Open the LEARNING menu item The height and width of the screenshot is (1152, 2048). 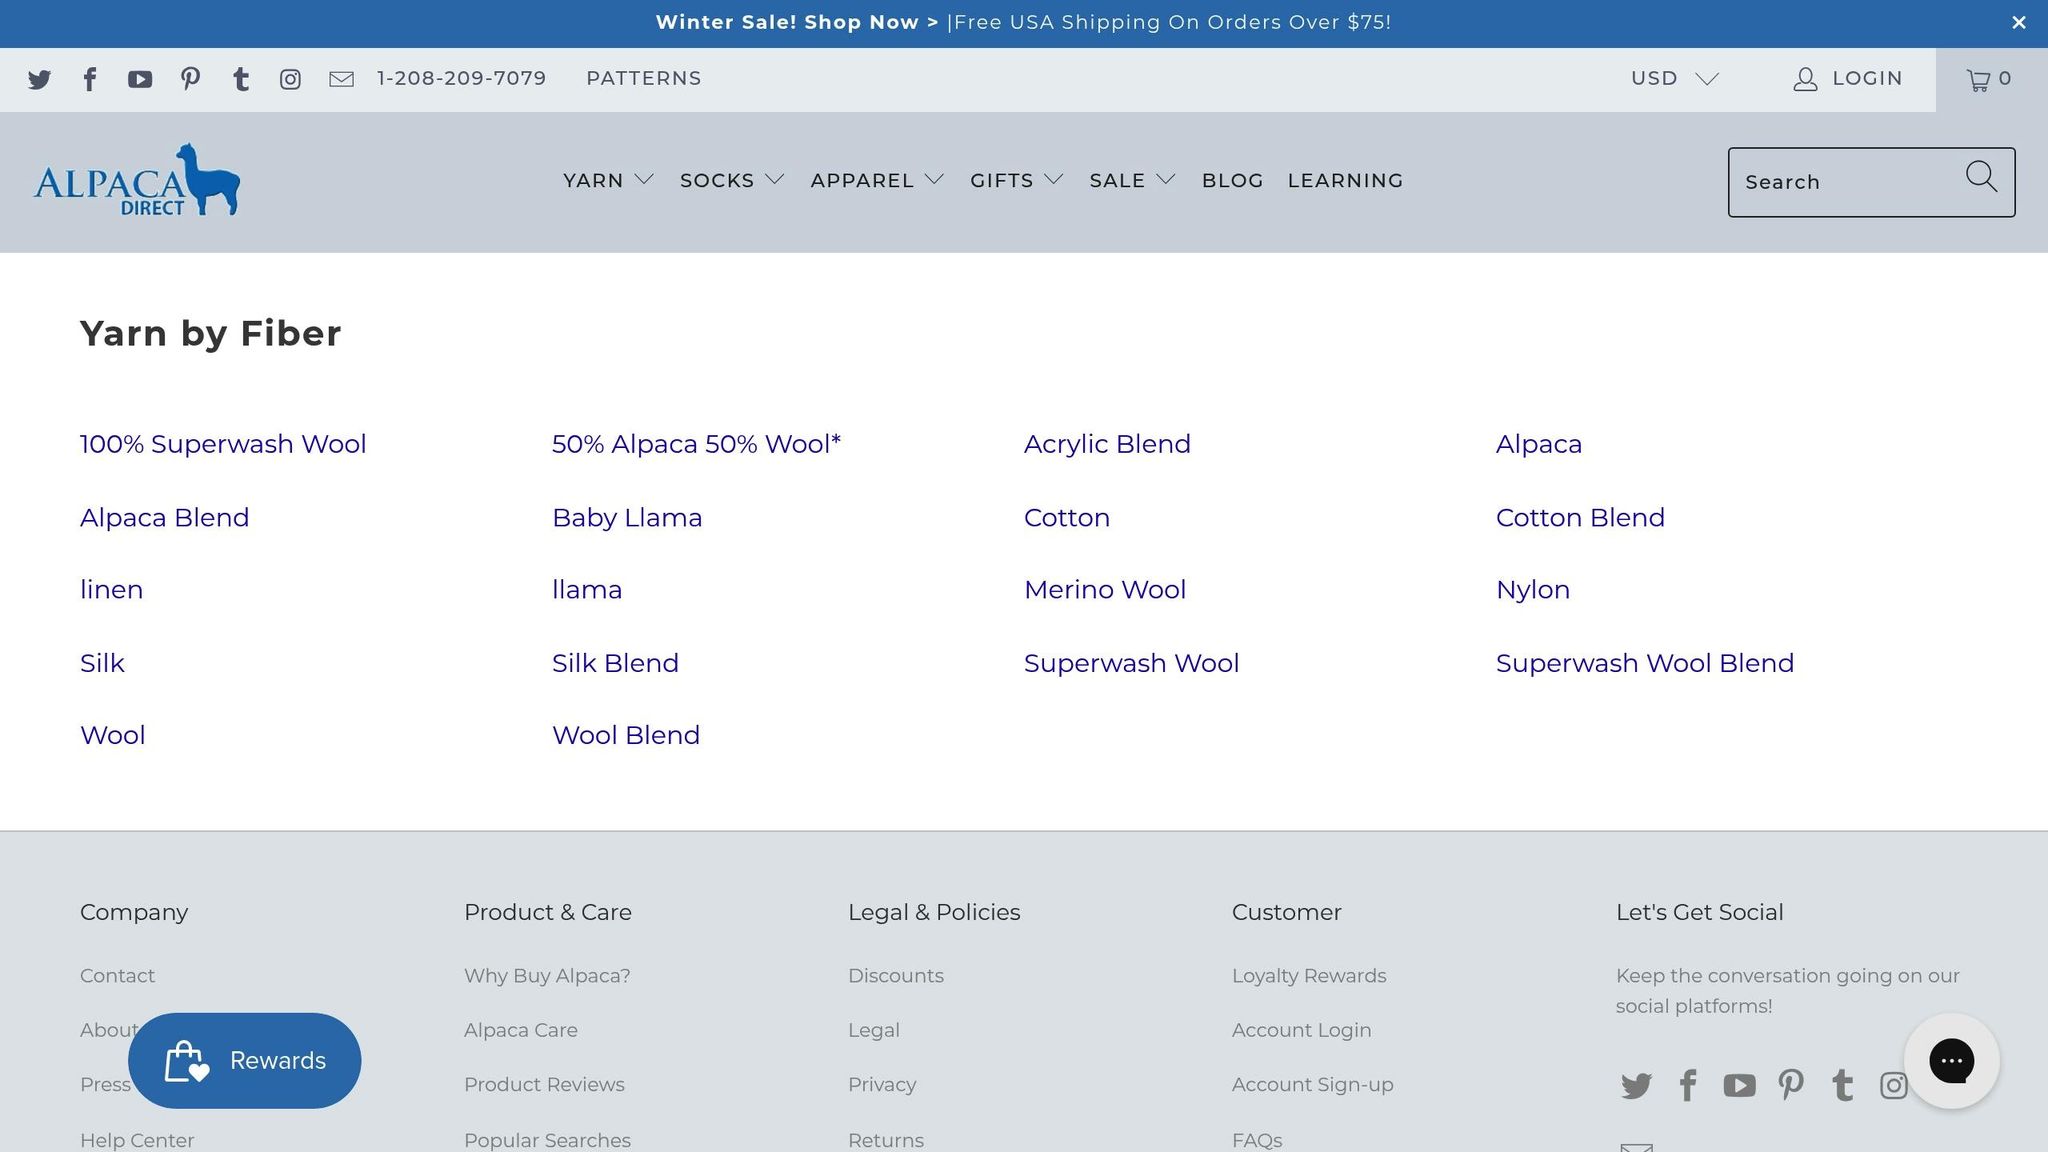pos(1345,180)
